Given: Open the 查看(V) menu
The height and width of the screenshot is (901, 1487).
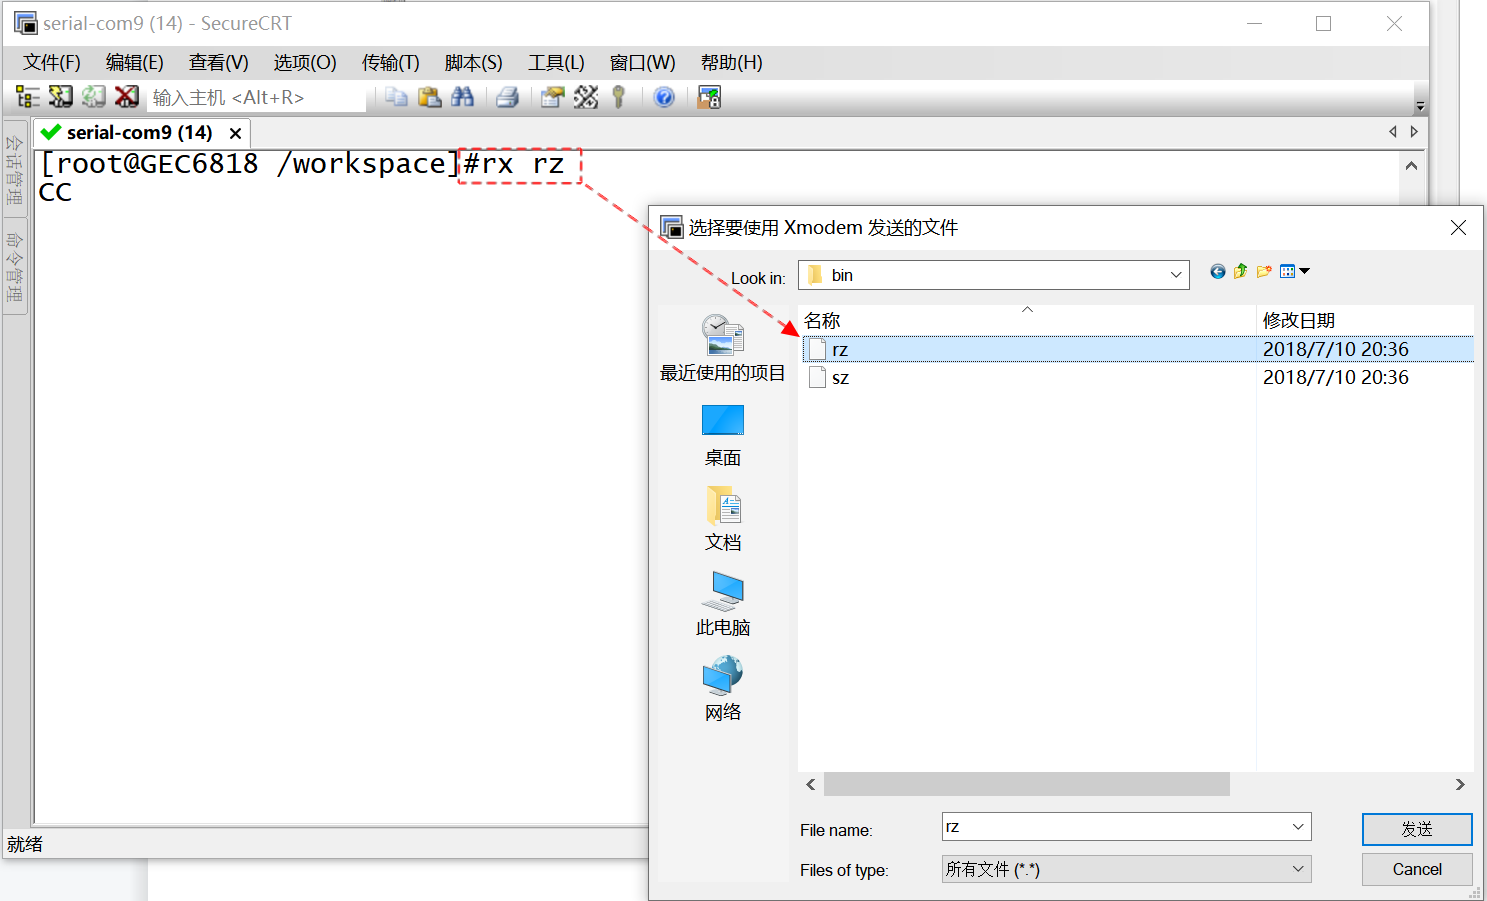Looking at the screenshot, I should (219, 62).
